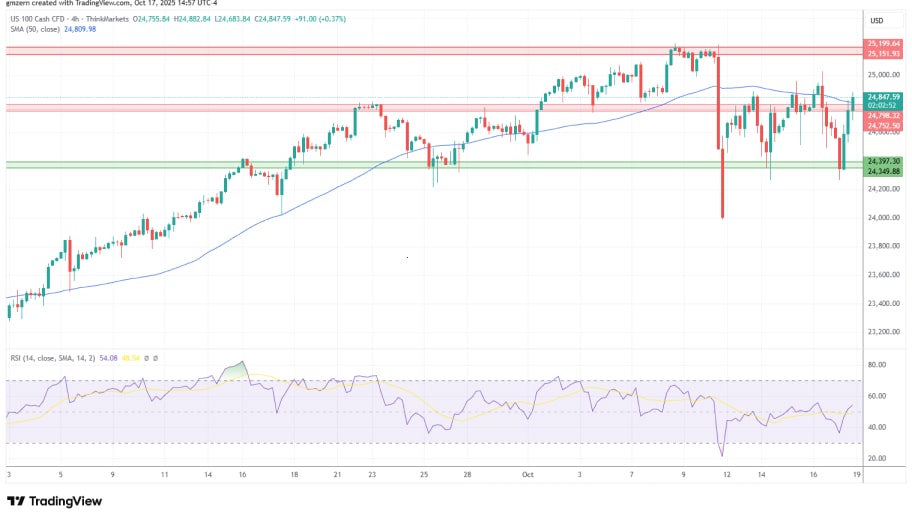The width and height of the screenshot is (912, 513).
Task: Click the TradingView logo at bottom left
Action: [x=52, y=500]
